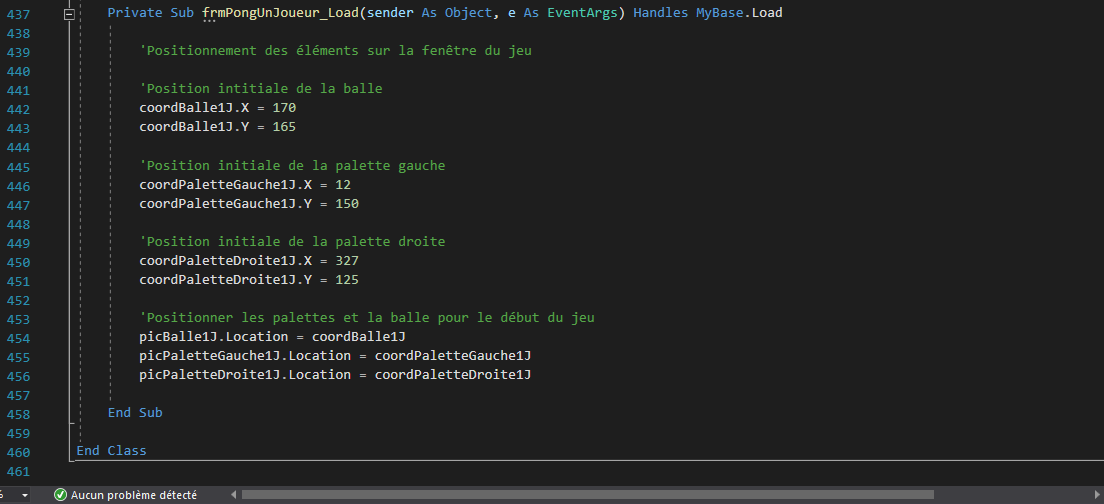Click the 'Aucun problème détecté' status text
This screenshot has width=1104, height=504.
tap(134, 495)
